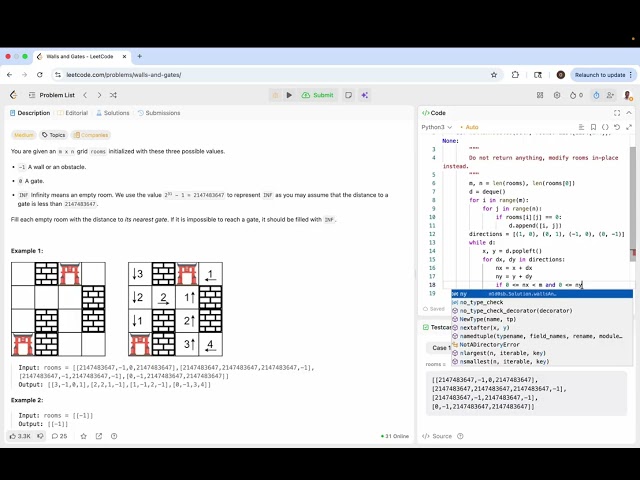The height and width of the screenshot is (480, 640).
Task: Bookmark this page in the address bar
Action: [494, 75]
